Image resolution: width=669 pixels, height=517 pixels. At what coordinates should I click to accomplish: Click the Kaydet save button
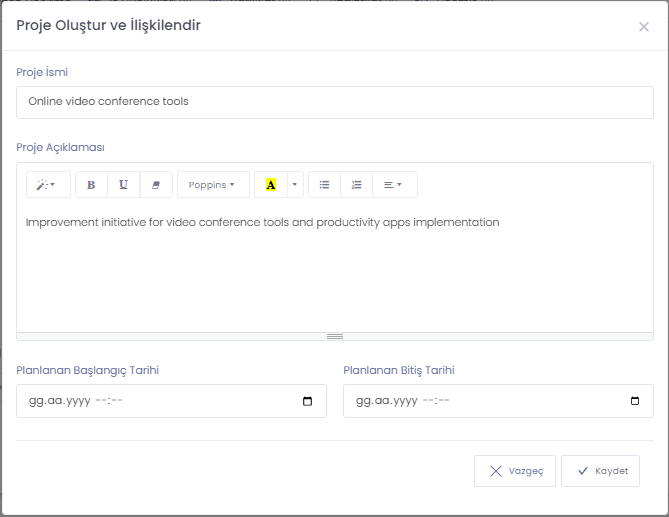pyautogui.click(x=601, y=471)
